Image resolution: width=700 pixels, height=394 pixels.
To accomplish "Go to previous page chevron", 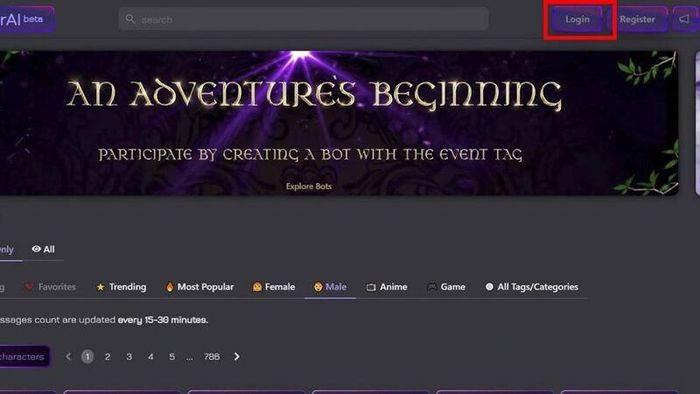I will pos(68,357).
